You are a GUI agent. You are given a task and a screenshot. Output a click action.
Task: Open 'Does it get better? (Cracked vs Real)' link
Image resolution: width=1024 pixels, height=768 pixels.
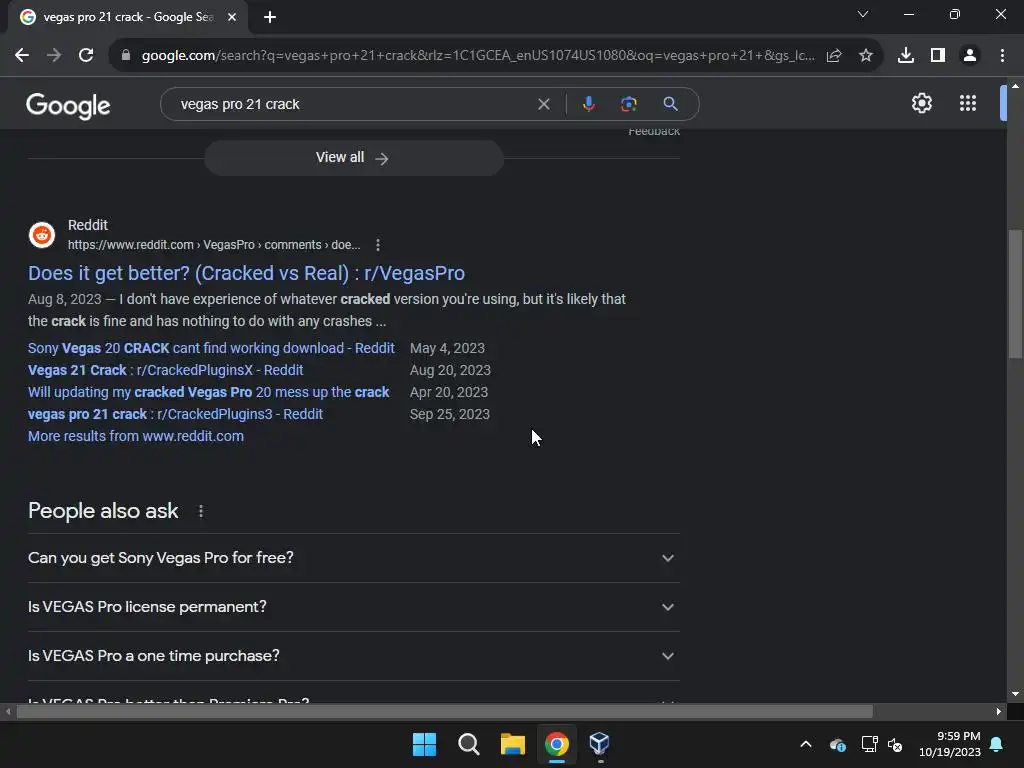pyautogui.click(x=246, y=273)
